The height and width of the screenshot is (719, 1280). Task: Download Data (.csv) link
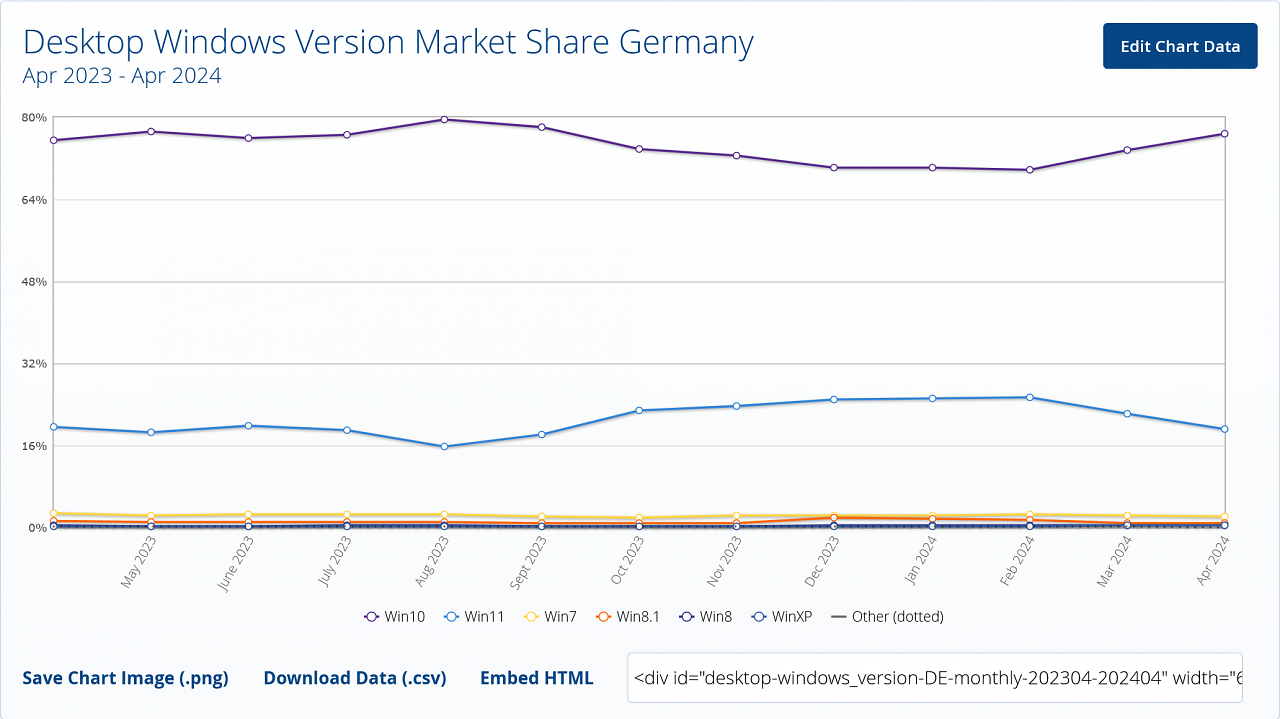click(355, 678)
